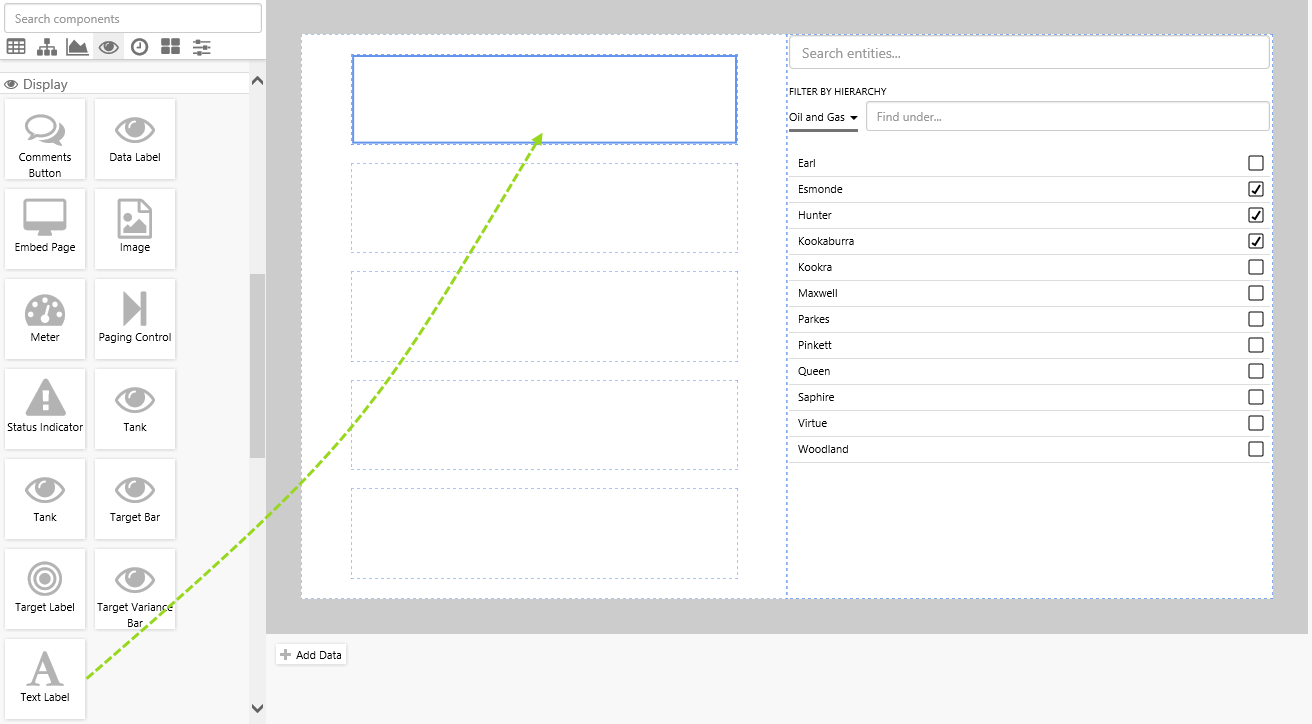Focus the Search components field
1312x724 pixels.
133,18
